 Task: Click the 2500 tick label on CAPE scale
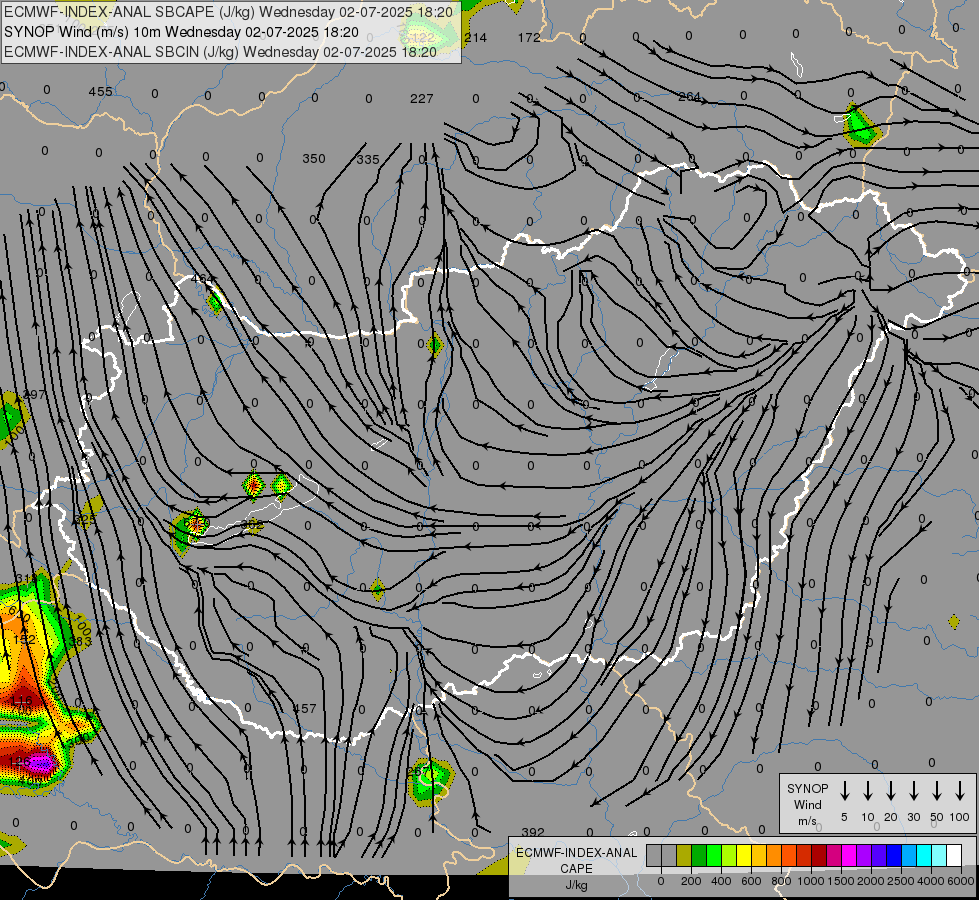click(x=900, y=881)
